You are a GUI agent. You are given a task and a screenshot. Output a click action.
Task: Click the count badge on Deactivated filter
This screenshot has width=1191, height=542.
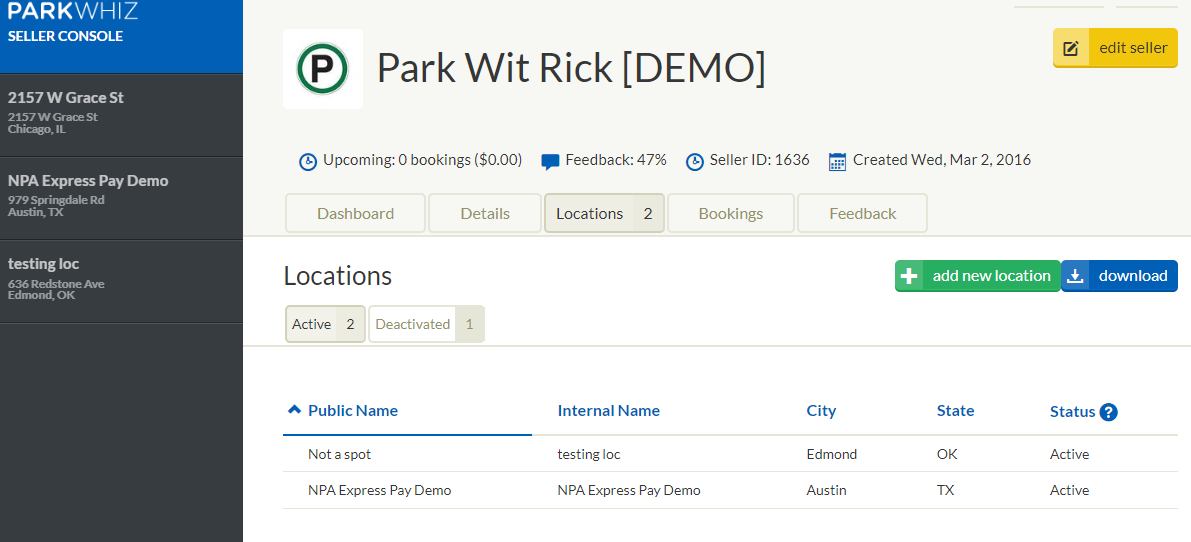[x=469, y=324]
